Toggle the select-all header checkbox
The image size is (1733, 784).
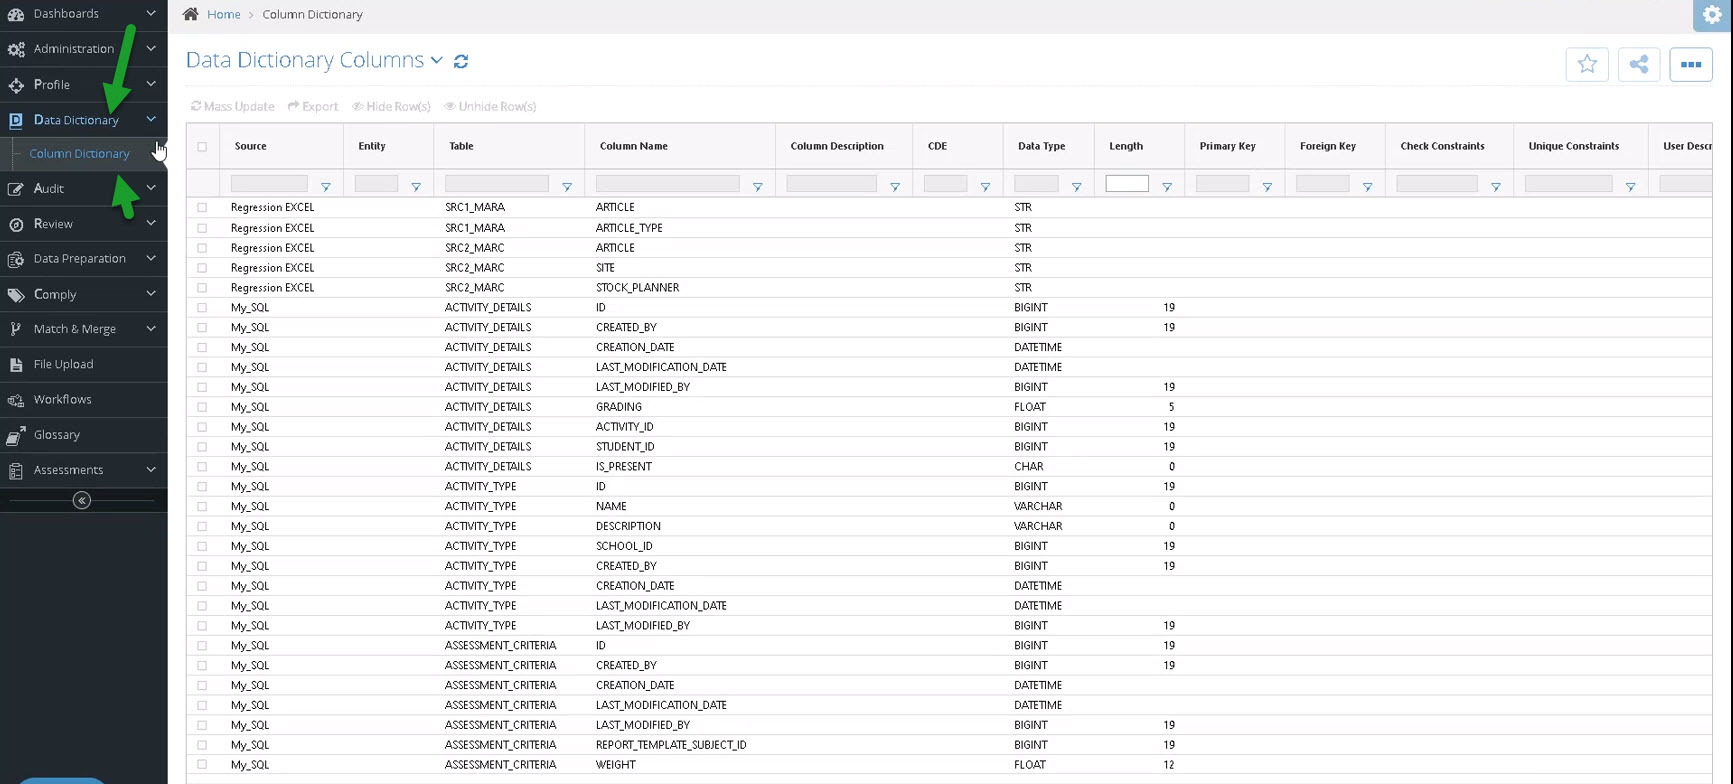click(202, 146)
